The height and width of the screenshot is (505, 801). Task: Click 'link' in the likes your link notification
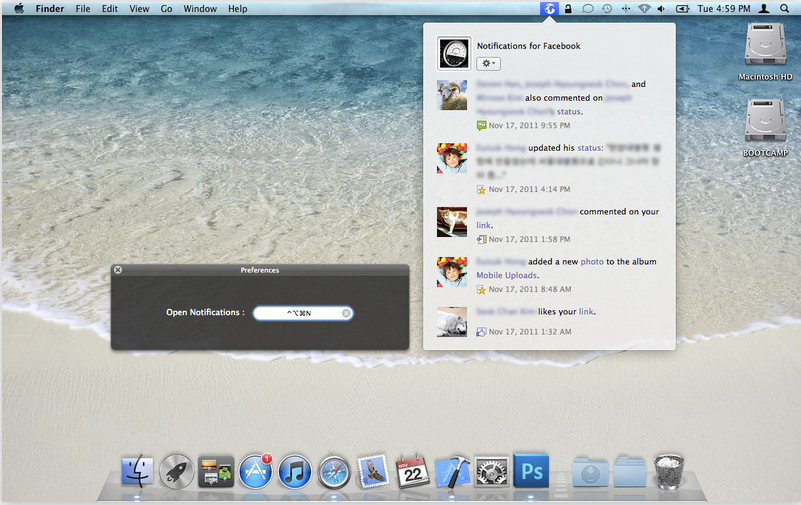[x=586, y=311]
